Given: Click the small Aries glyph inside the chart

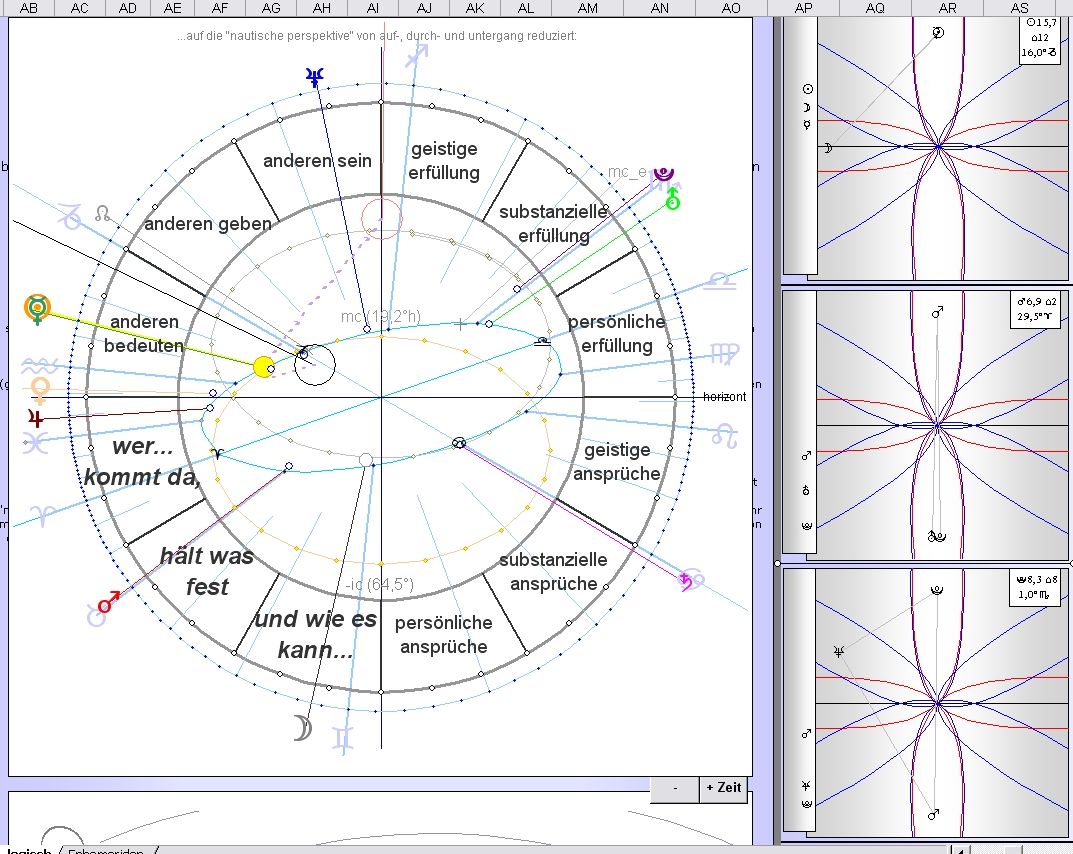Looking at the screenshot, I should pyautogui.click(x=217, y=454).
